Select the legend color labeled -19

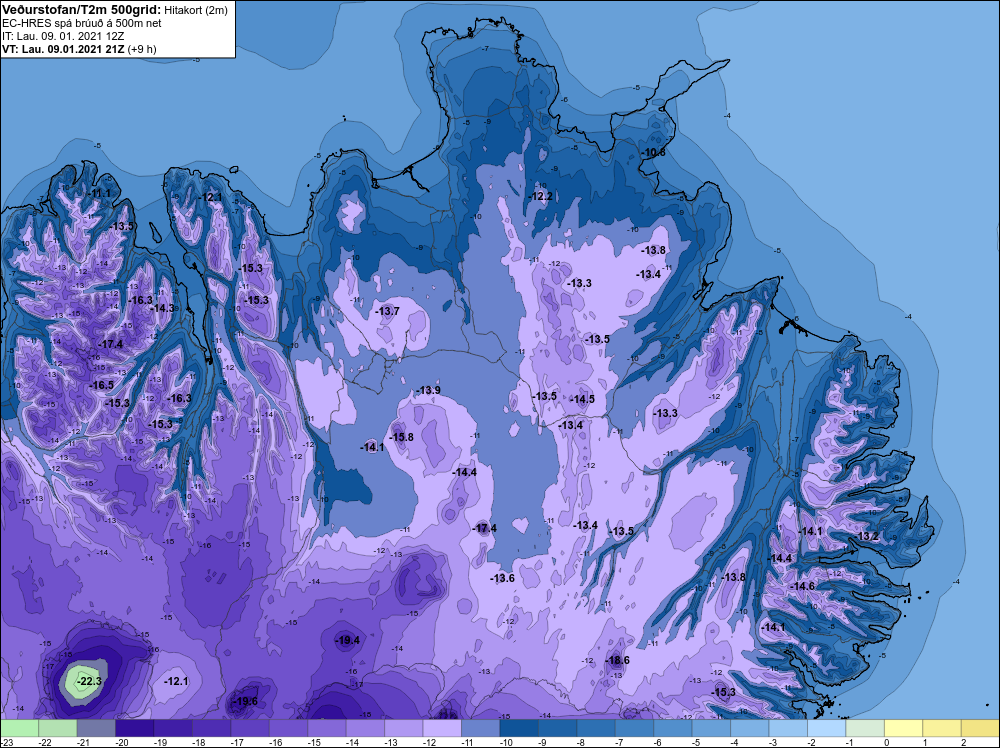173,729
